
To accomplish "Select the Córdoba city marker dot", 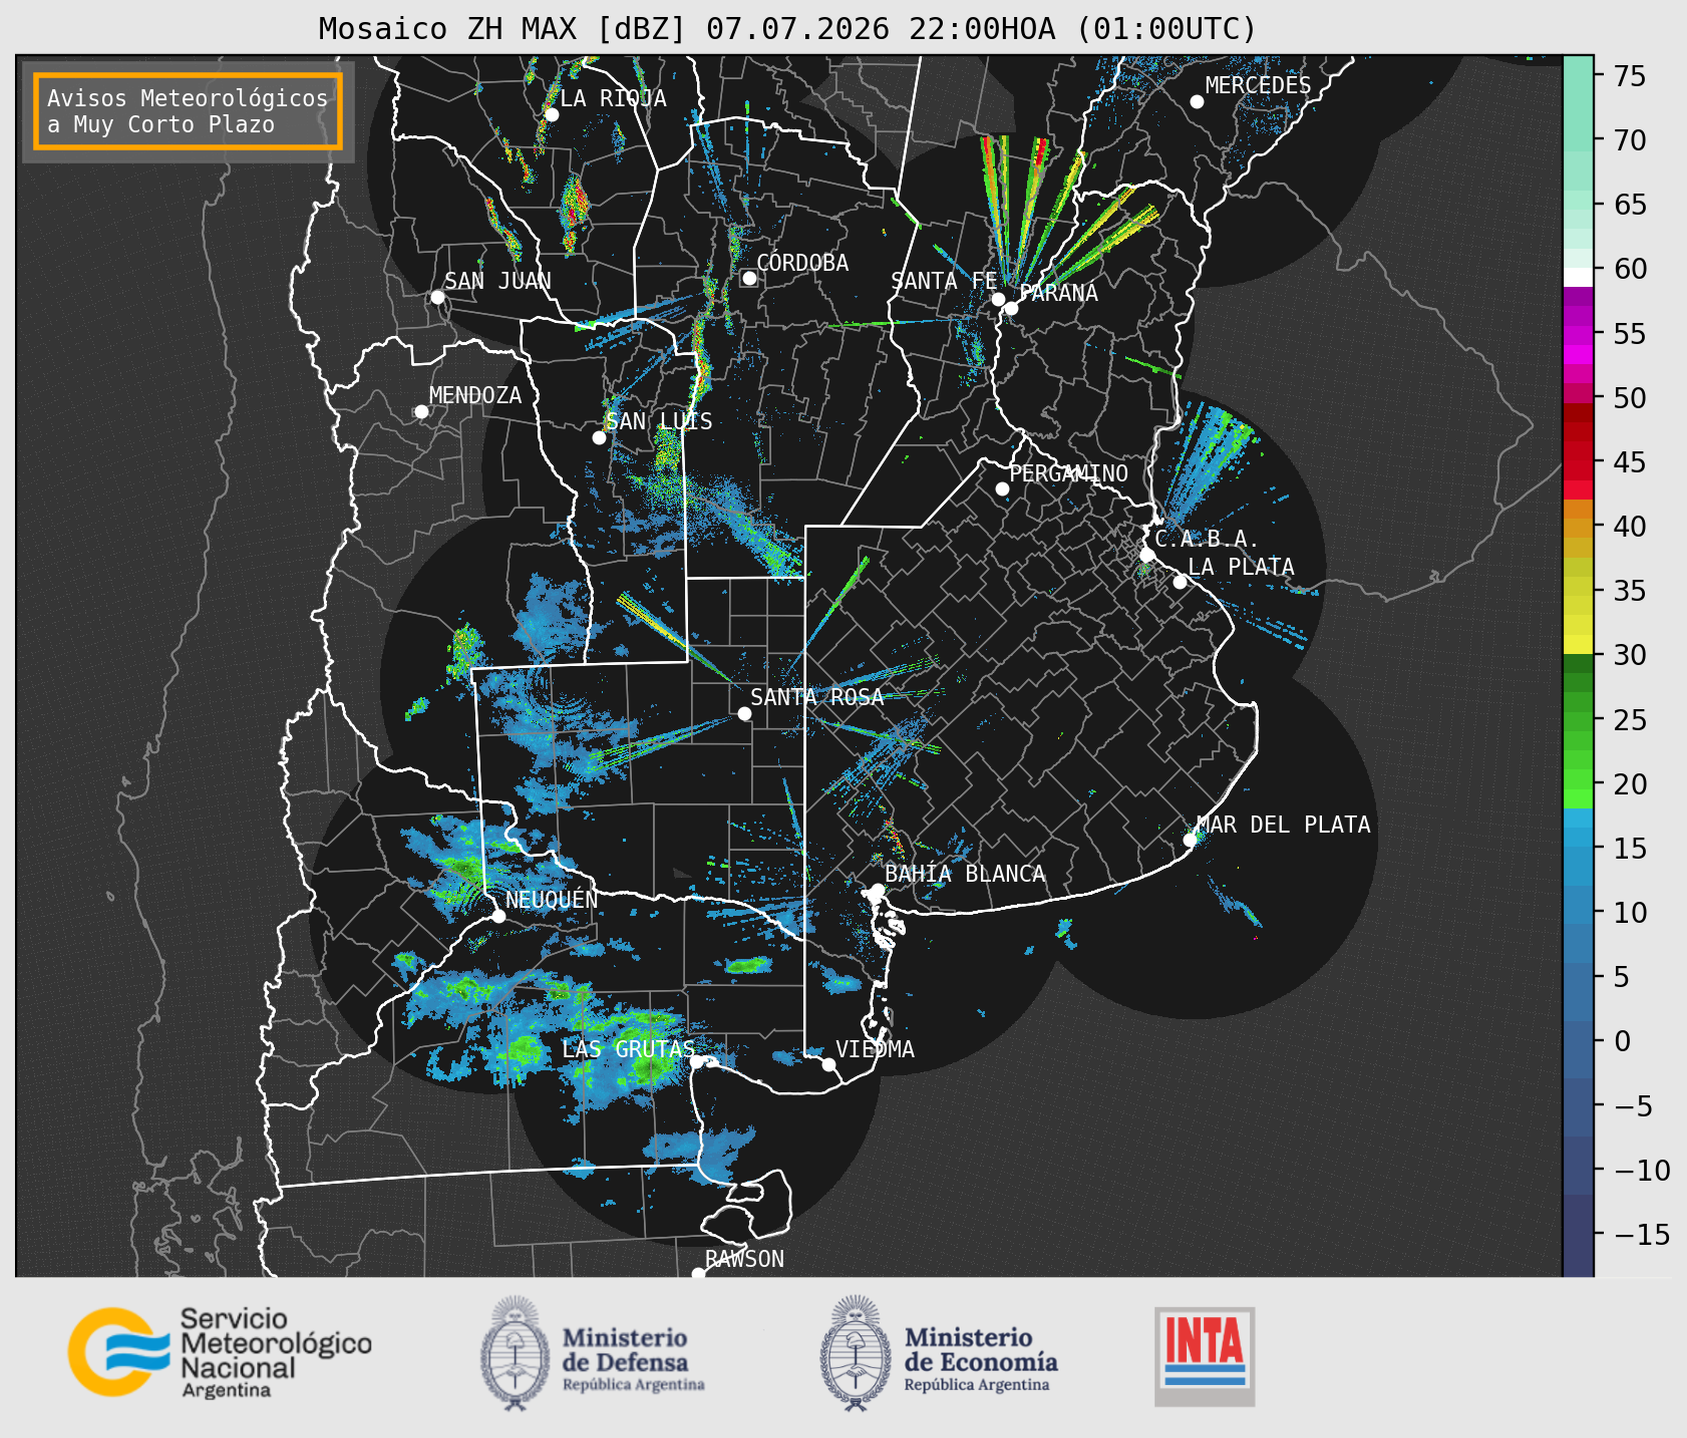I will click(x=749, y=278).
